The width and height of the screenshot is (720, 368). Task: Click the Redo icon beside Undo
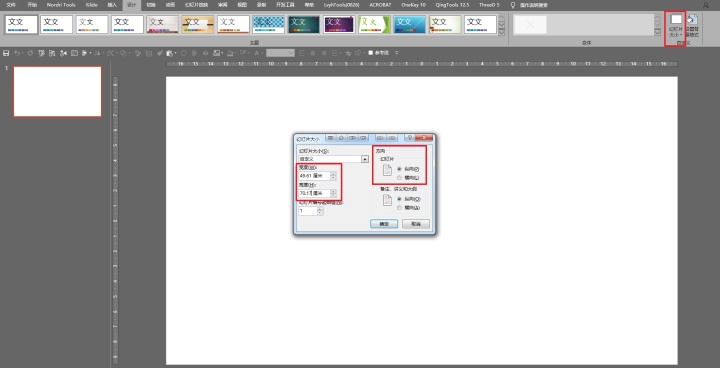30,53
